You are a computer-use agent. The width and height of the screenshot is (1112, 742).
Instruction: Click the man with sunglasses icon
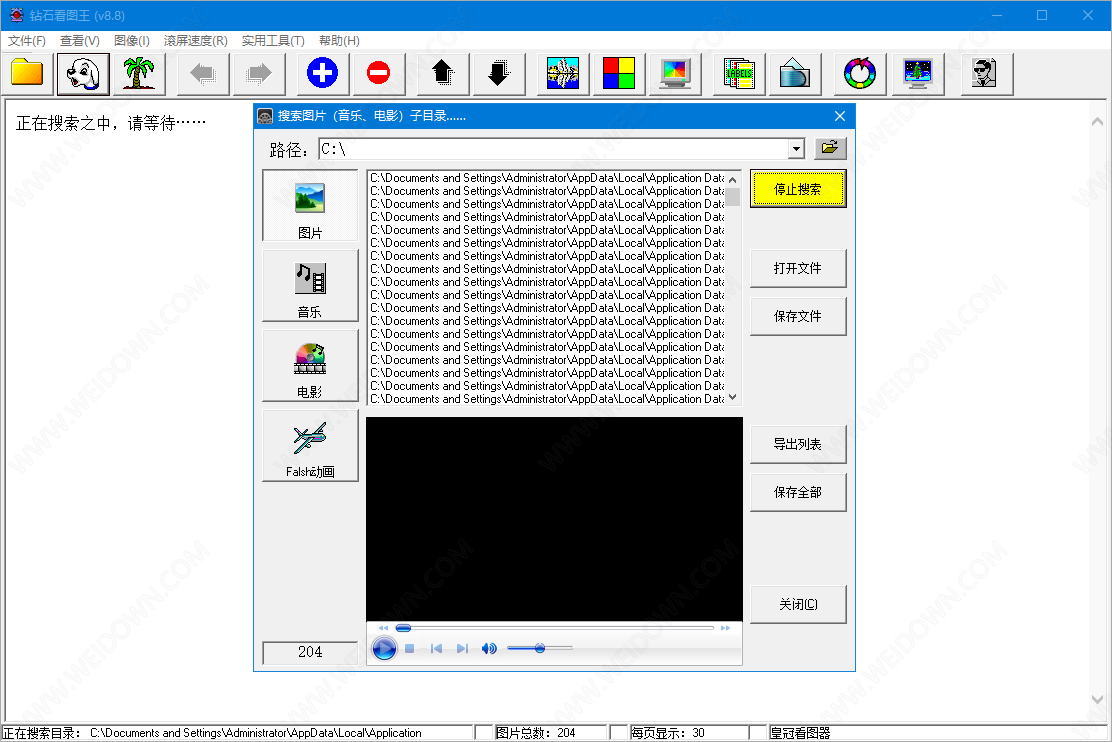[986, 73]
